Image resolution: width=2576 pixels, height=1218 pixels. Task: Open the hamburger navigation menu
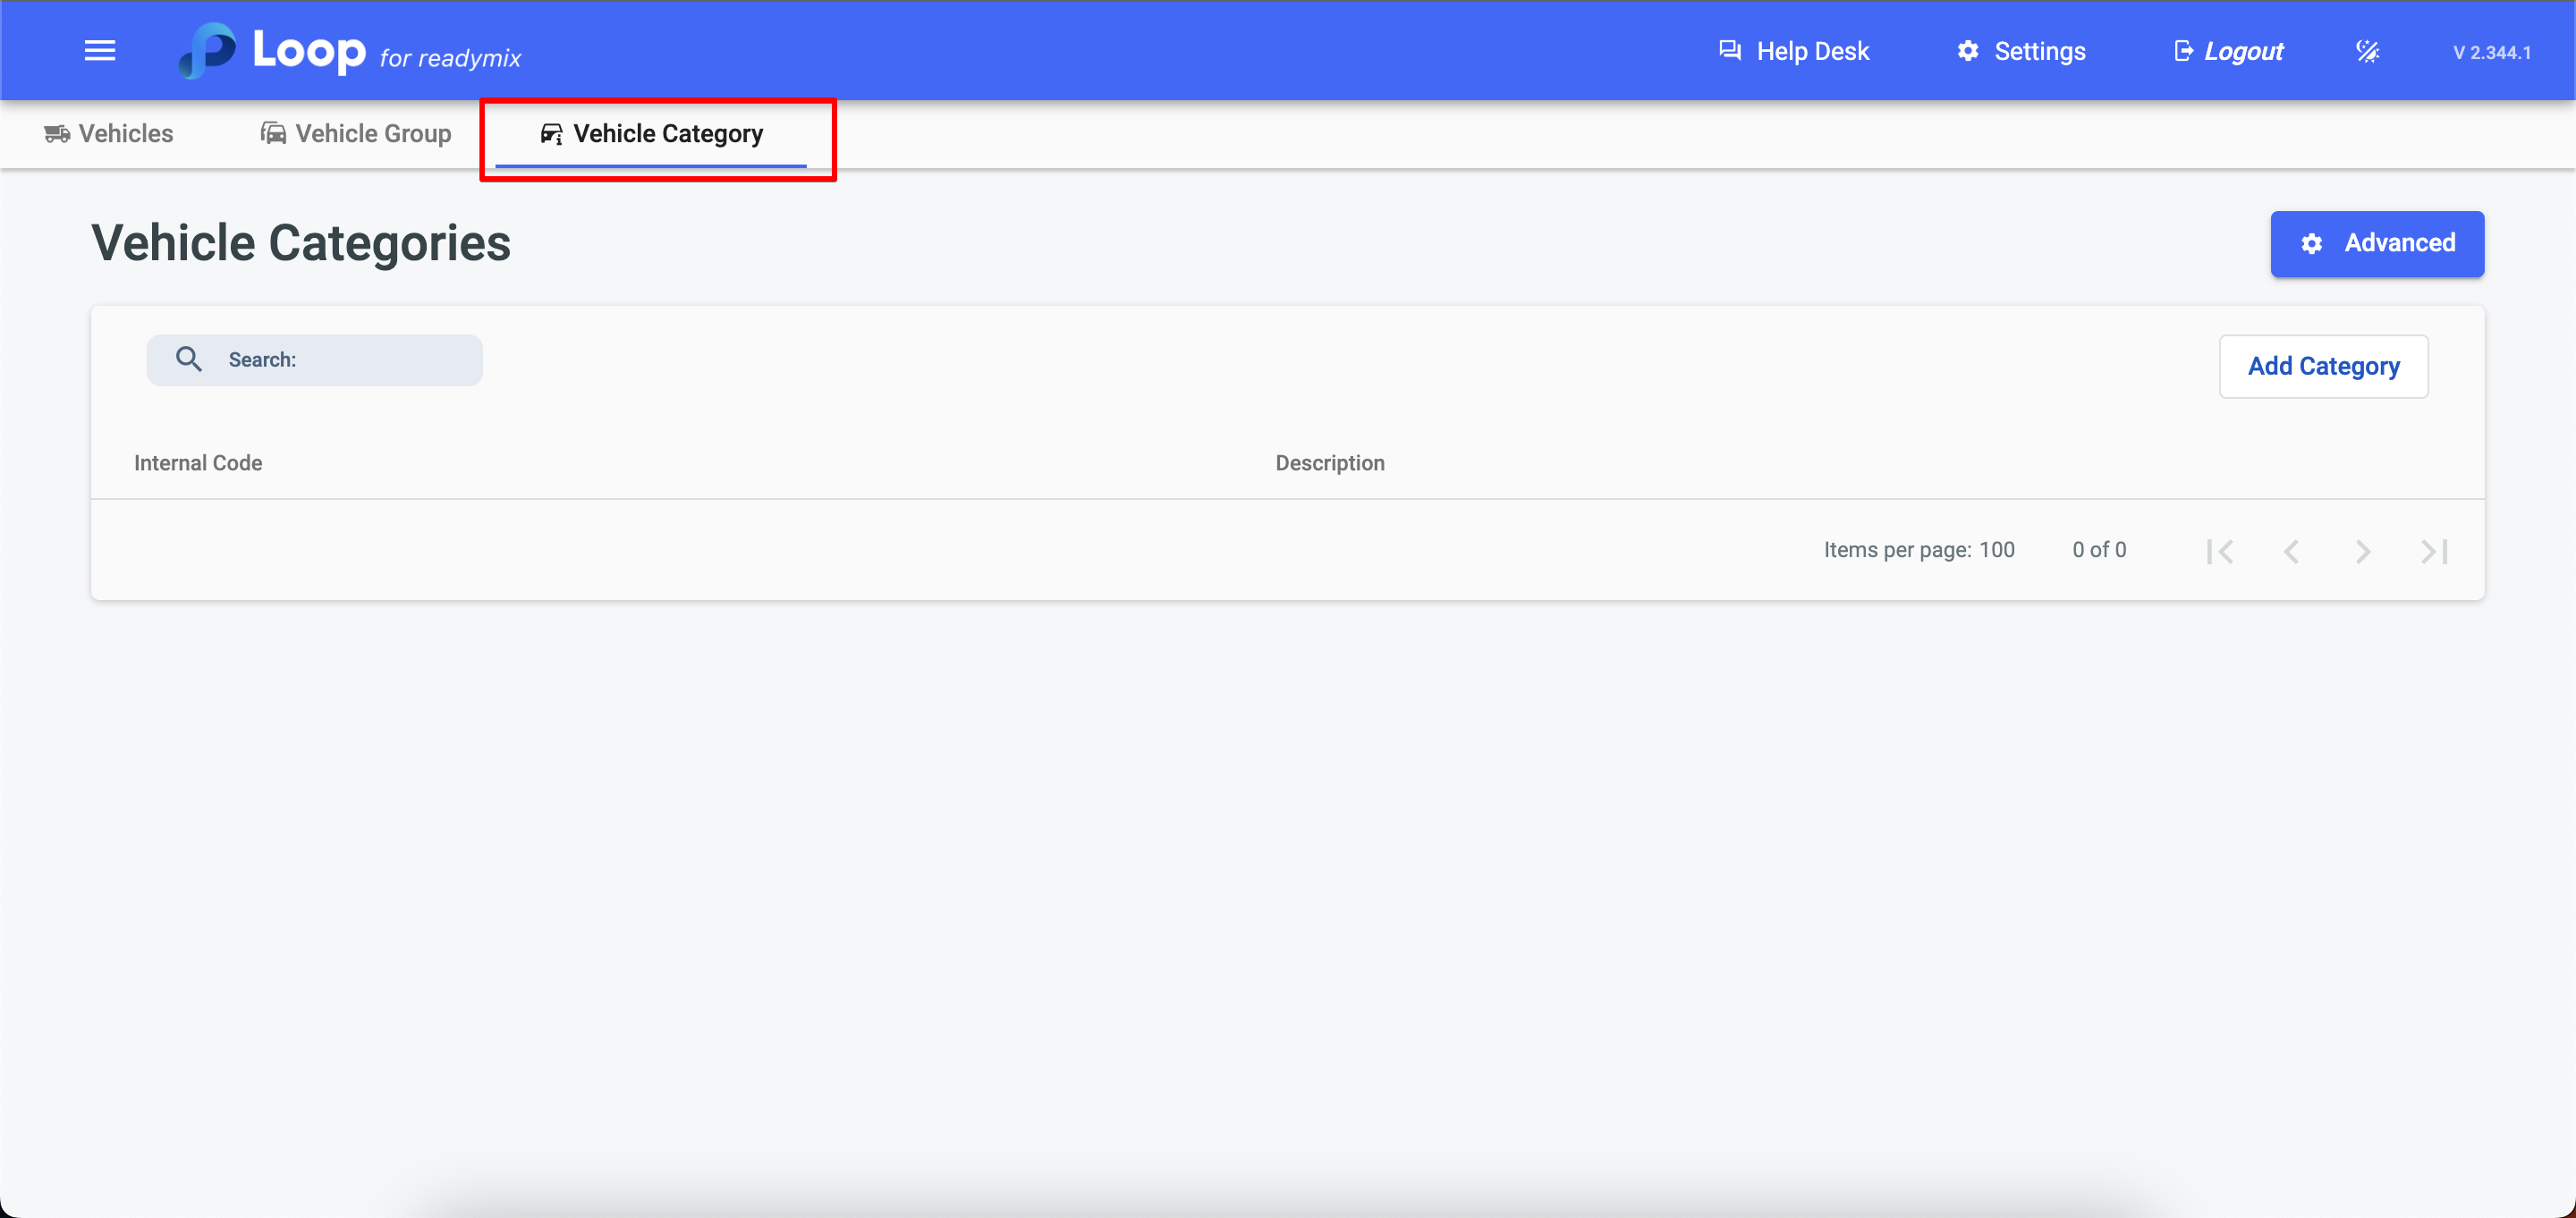(x=99, y=51)
